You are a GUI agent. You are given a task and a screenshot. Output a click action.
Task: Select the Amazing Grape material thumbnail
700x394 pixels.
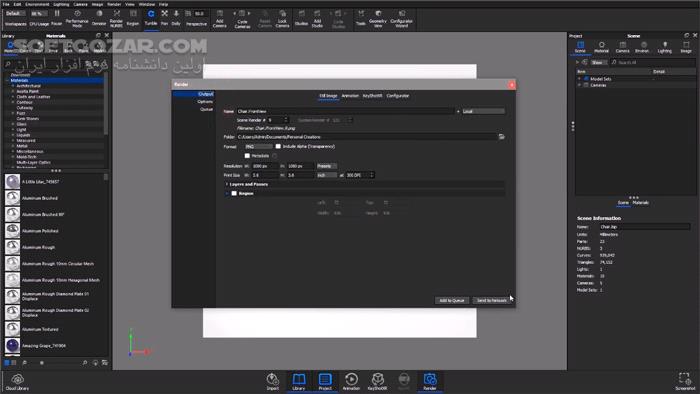(x=12, y=346)
